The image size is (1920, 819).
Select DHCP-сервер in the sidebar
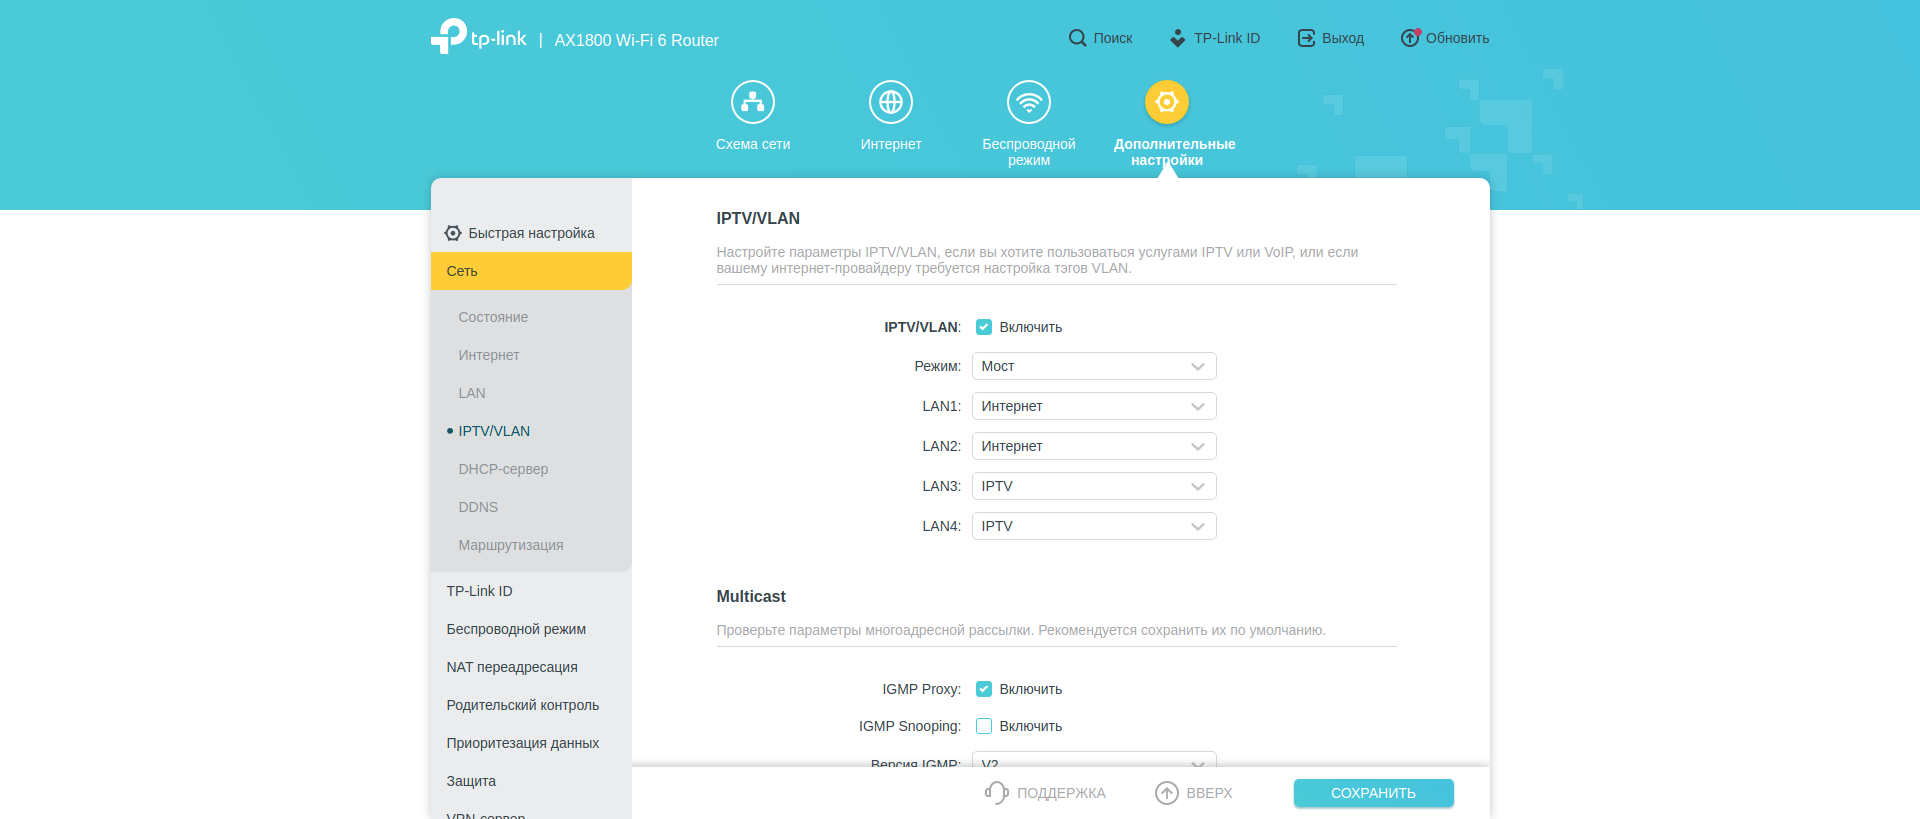(x=503, y=469)
